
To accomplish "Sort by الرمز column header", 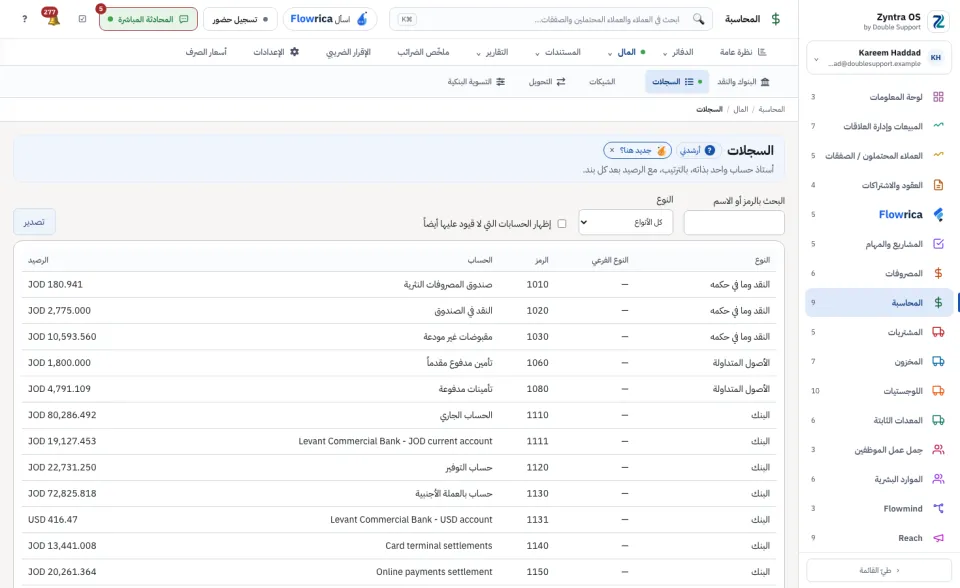I will (542, 260).
